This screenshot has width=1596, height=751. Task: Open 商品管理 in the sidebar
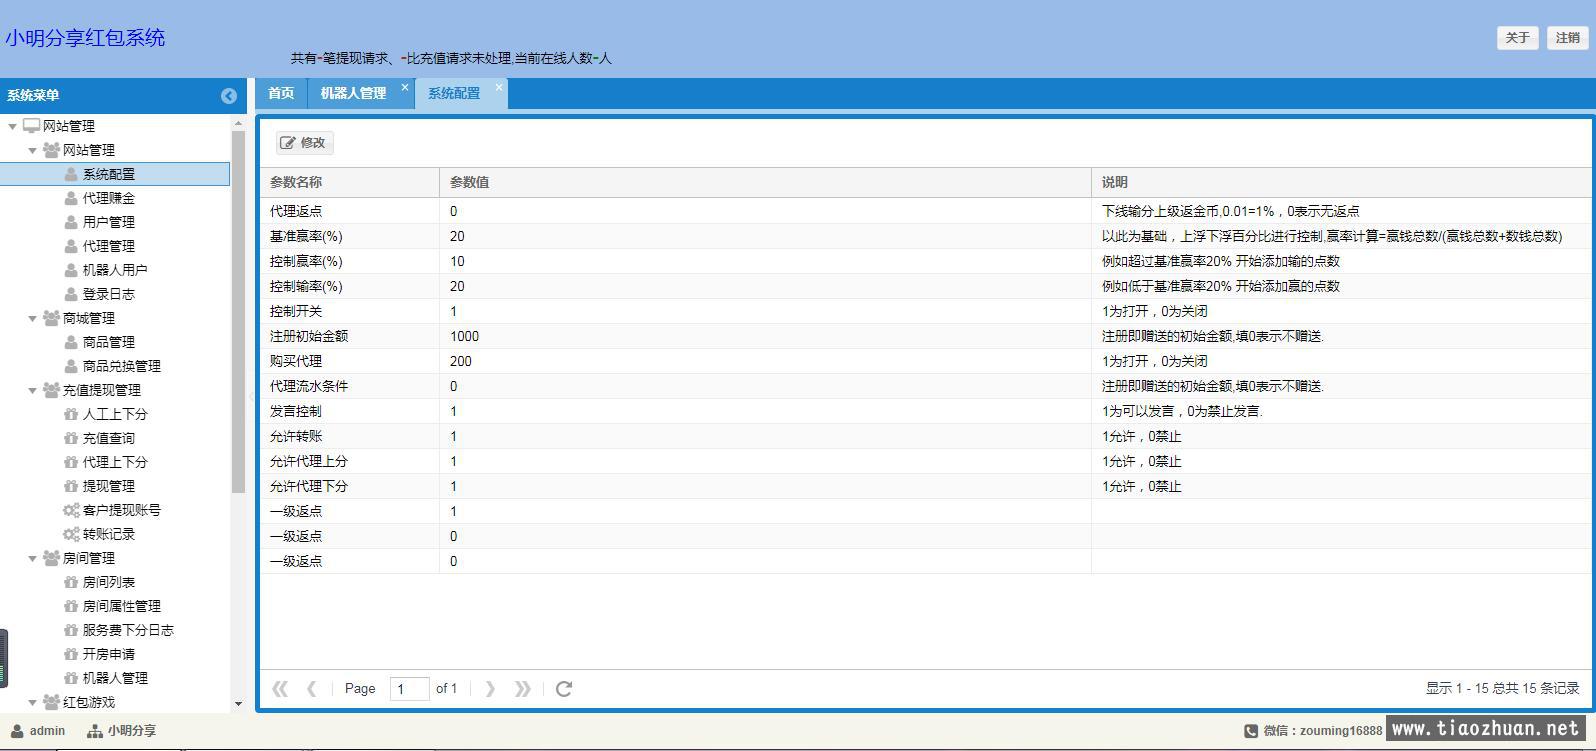click(x=109, y=342)
